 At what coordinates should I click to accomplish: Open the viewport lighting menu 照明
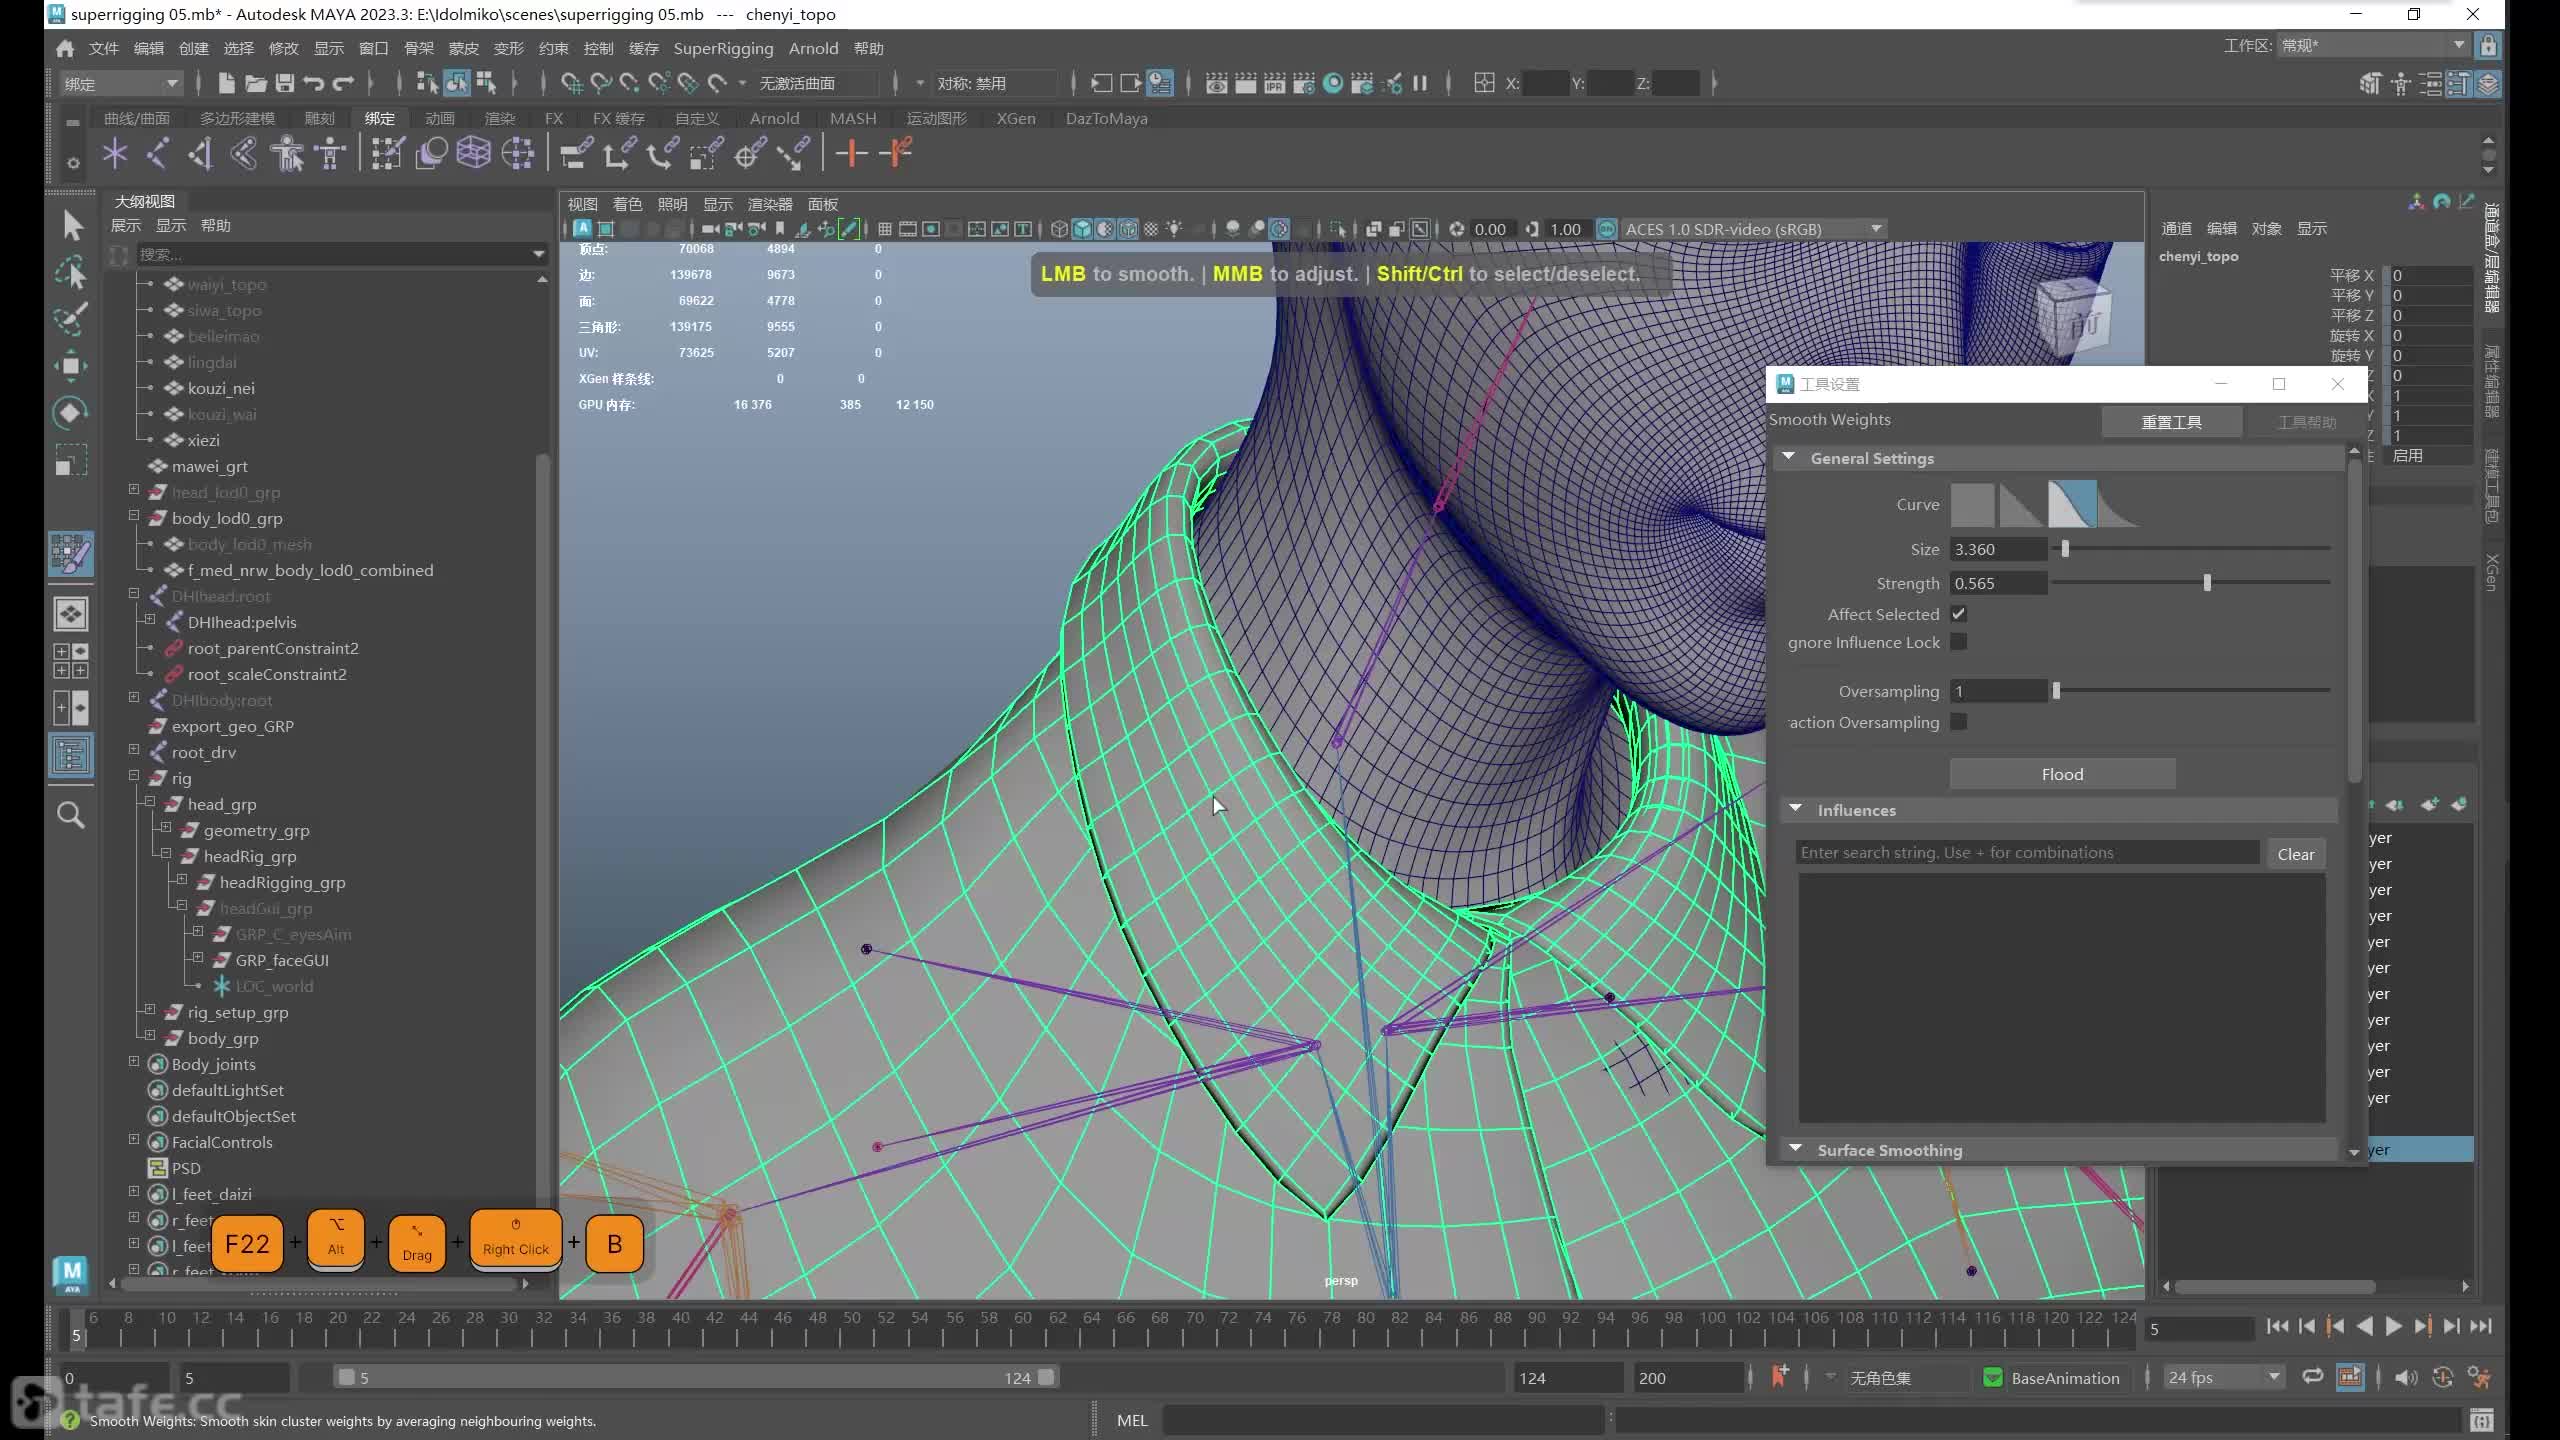click(672, 204)
